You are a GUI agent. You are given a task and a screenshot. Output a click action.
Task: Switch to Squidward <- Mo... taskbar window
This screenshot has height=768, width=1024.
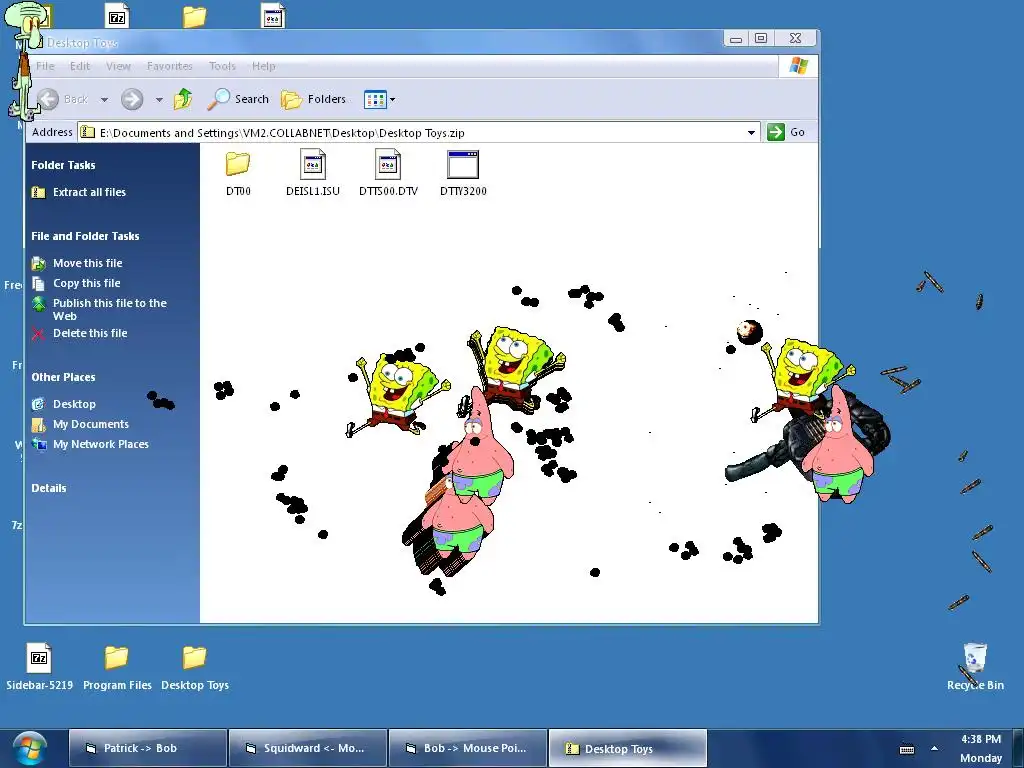click(x=308, y=748)
